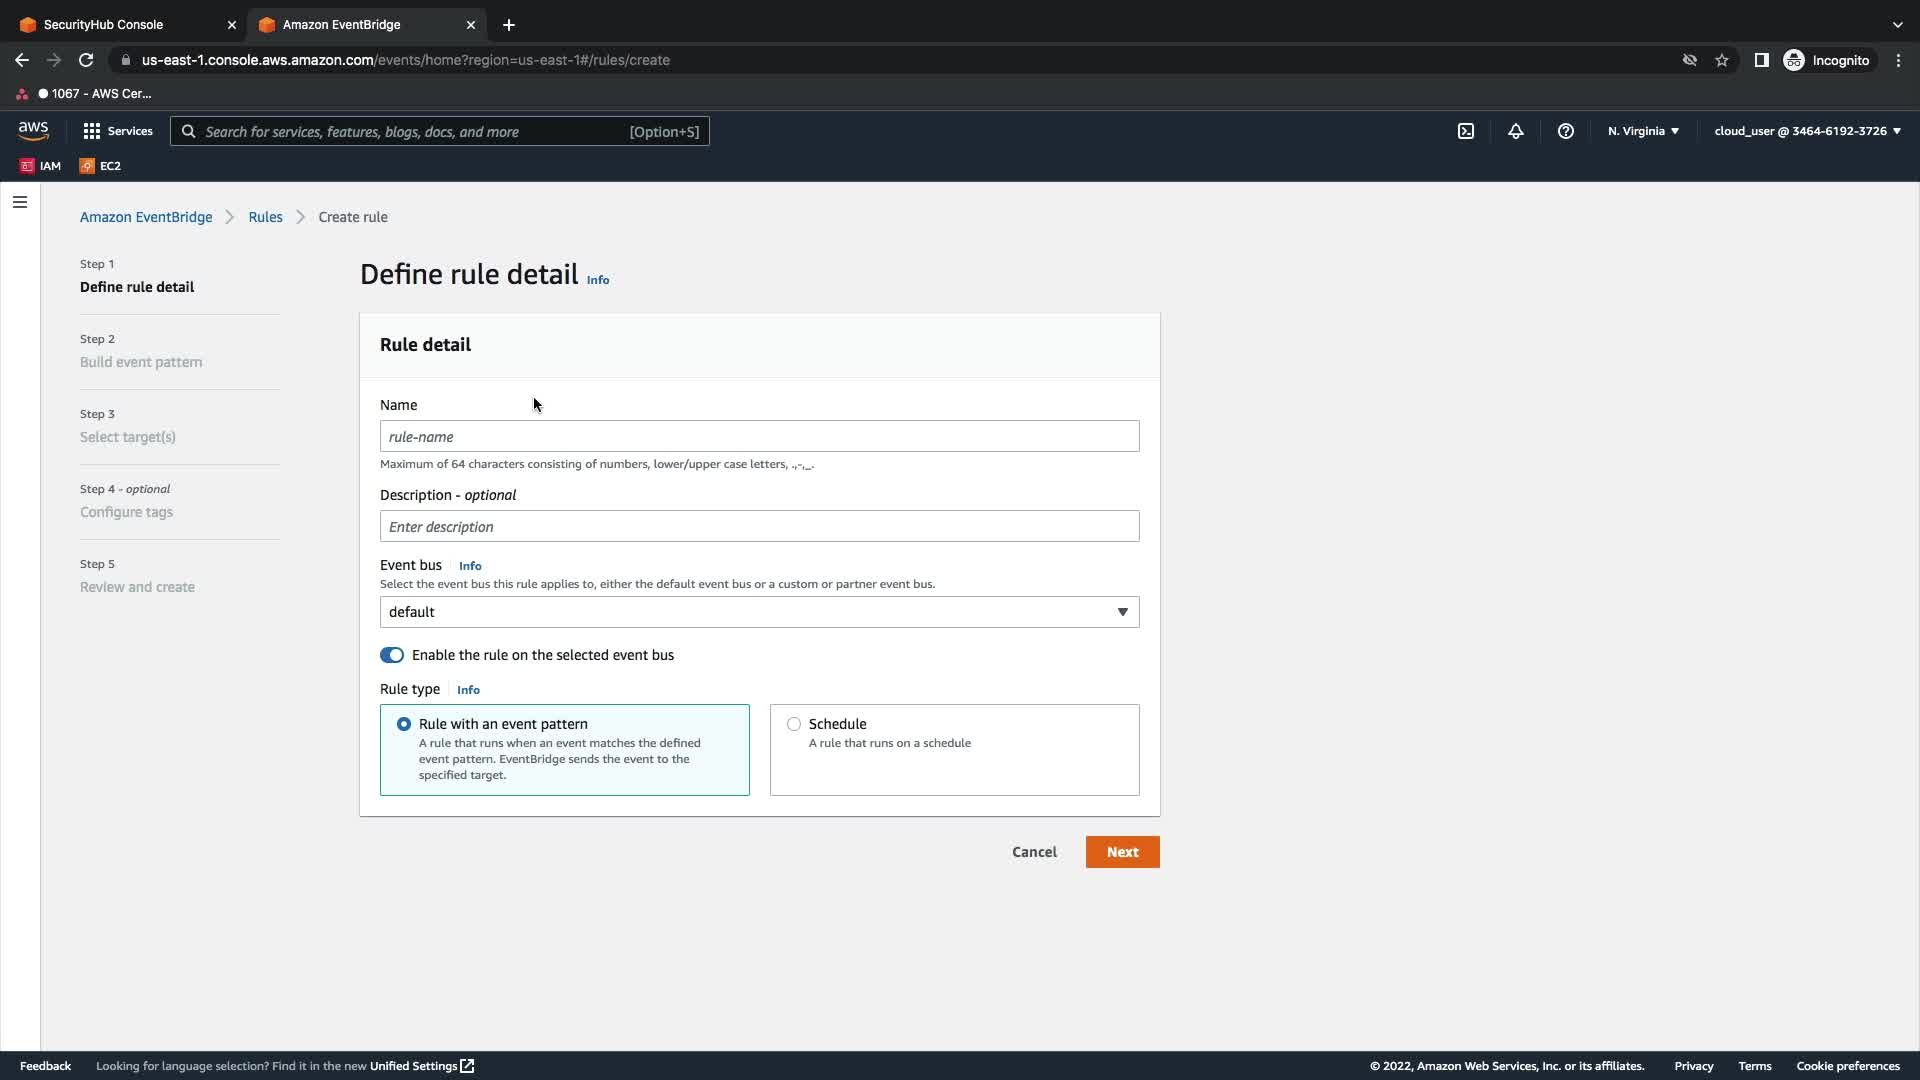Select the Schedule rule type radio
Viewport: 1920px width, 1080px height.
click(794, 724)
